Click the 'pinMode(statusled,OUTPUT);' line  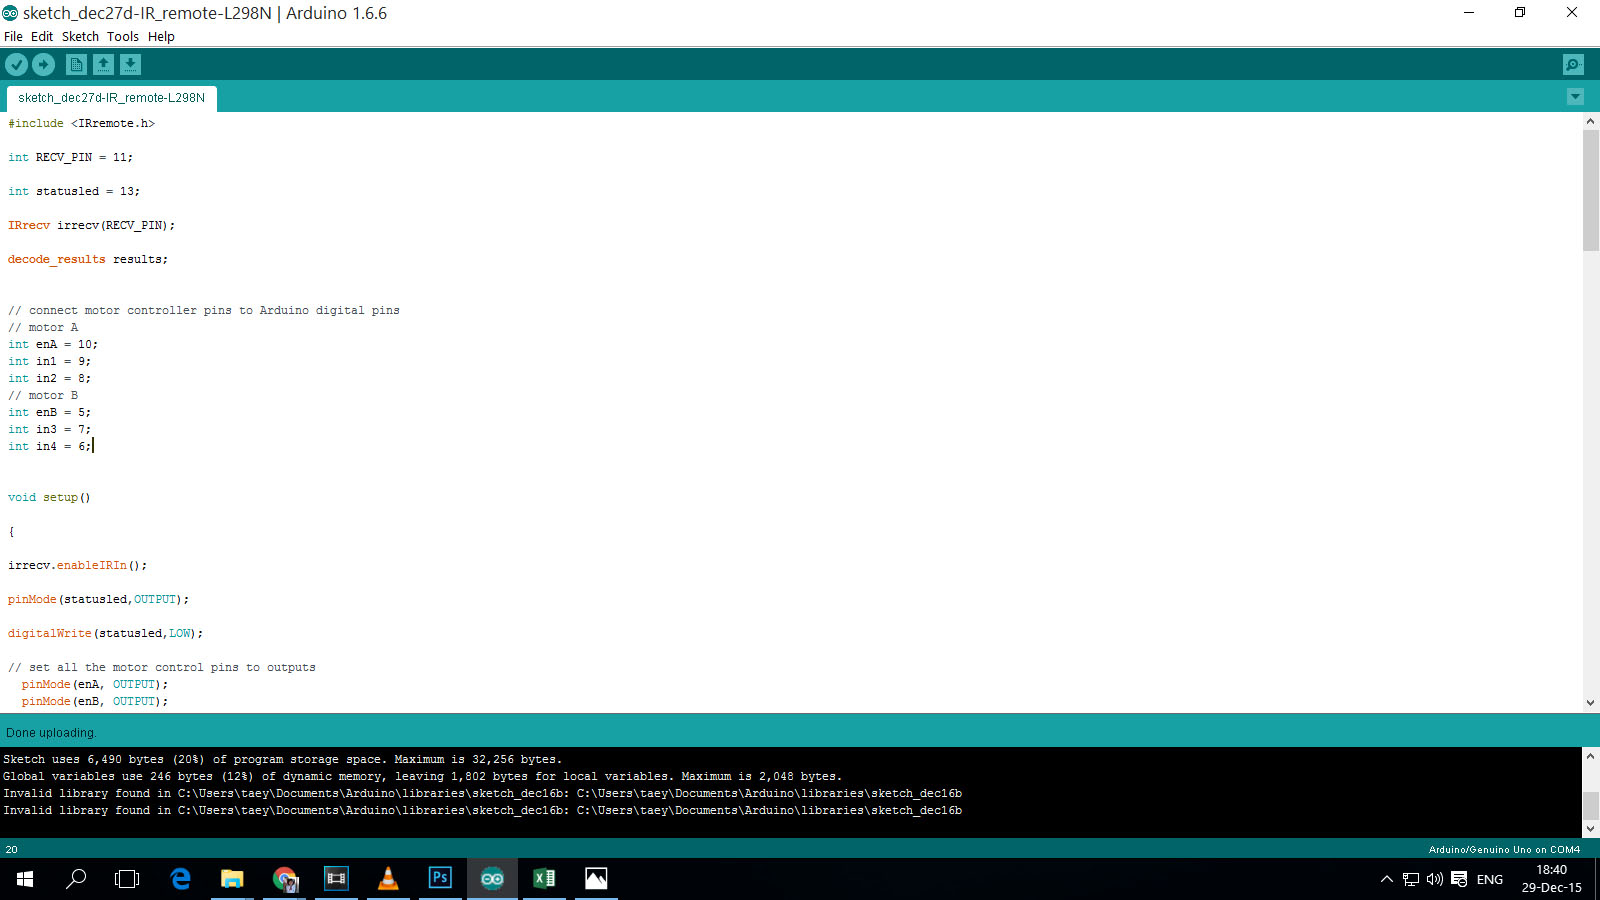point(98,600)
